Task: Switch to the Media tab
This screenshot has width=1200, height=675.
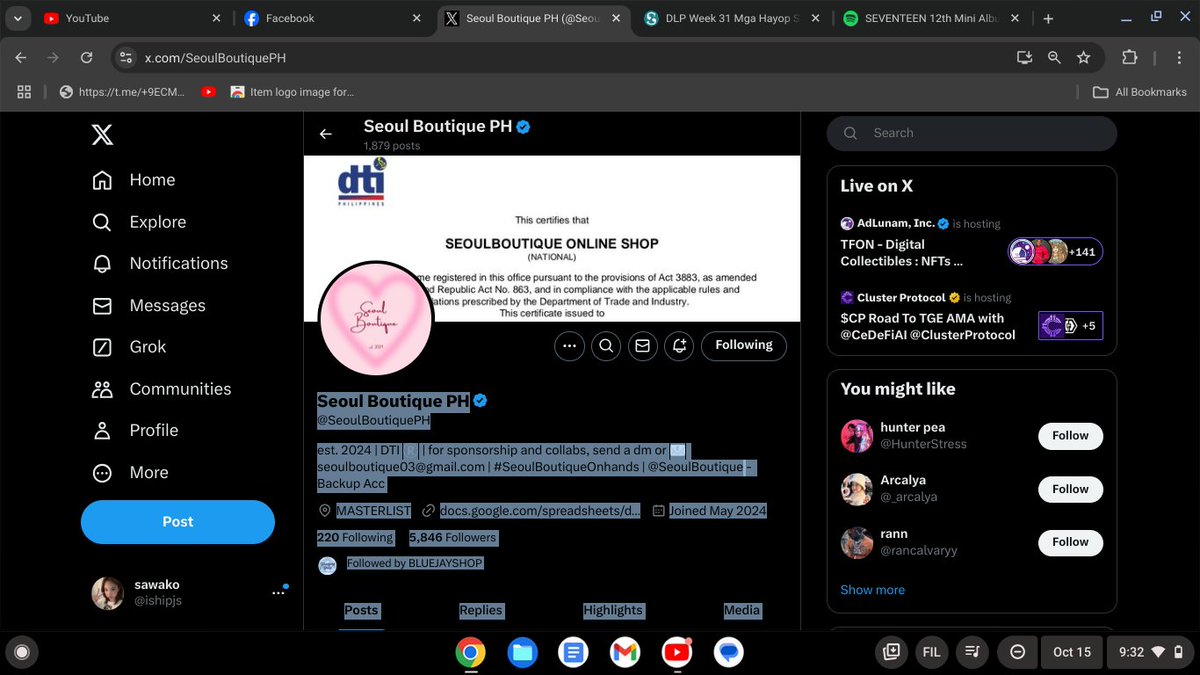Action: [742, 610]
